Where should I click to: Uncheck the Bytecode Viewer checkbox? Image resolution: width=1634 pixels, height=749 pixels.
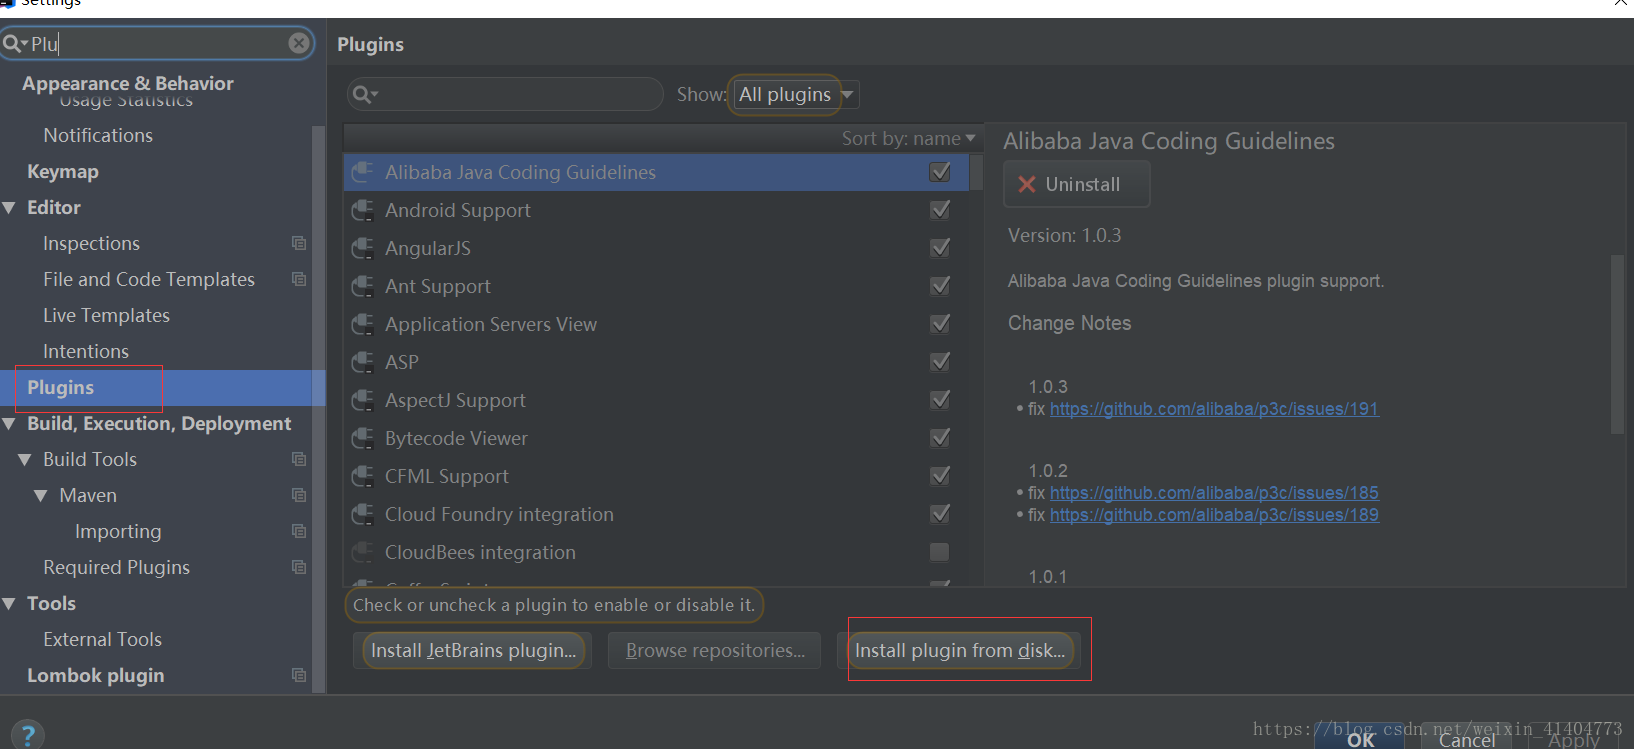[x=940, y=438]
